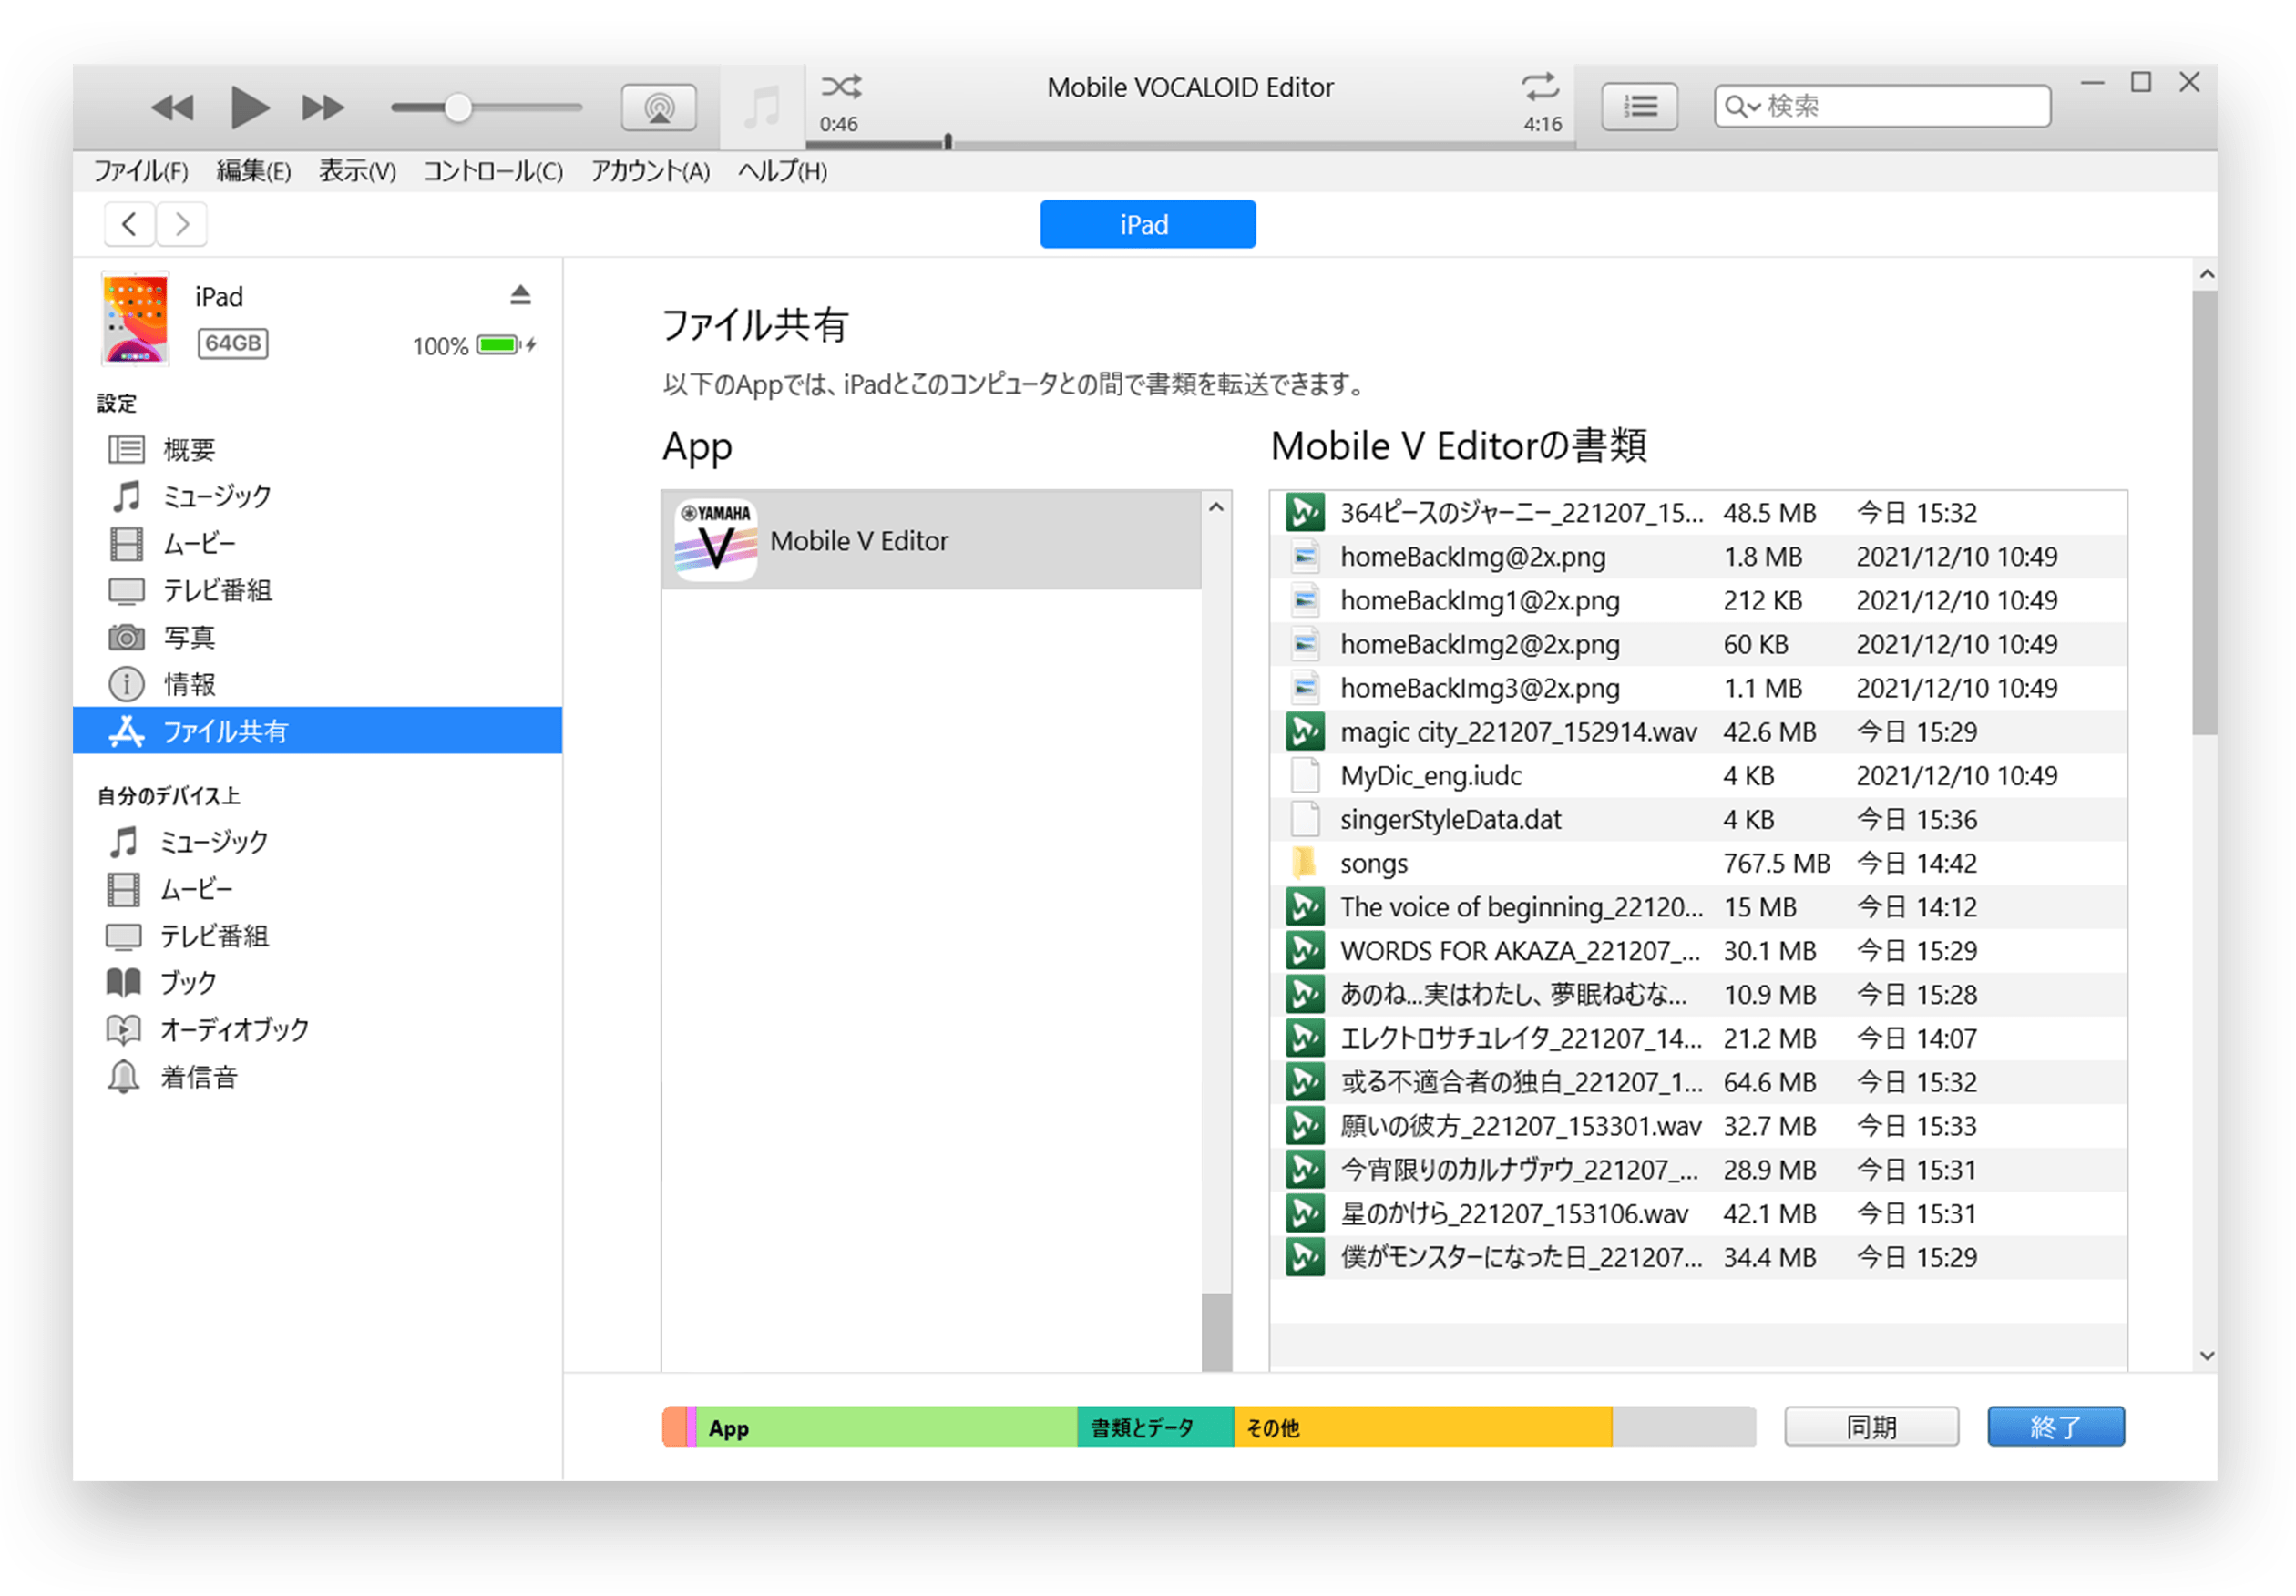Select 願いの彼方_221207_153301.wav file
2296x1596 pixels.
click(x=1698, y=1127)
